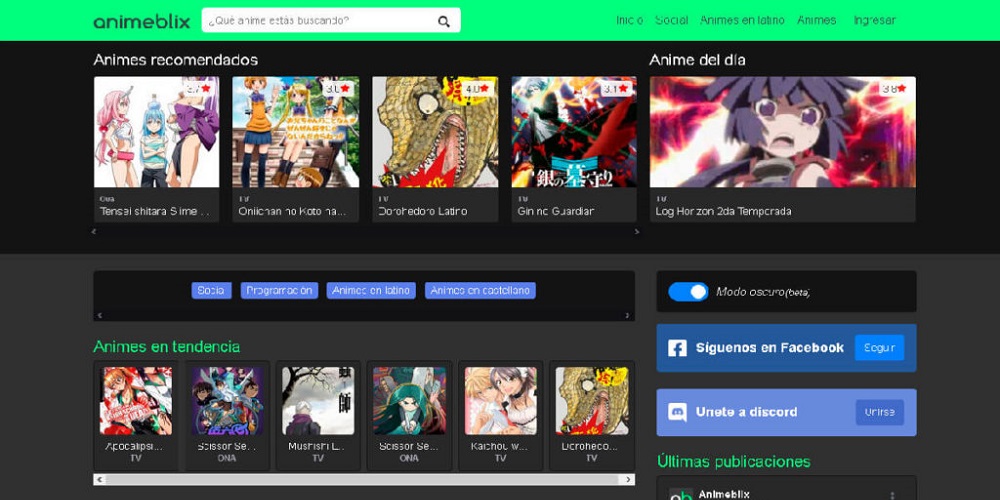Image resolution: width=1000 pixels, height=500 pixels.
Task: Click the Últimas publicaciones heading
Action: pos(733,461)
